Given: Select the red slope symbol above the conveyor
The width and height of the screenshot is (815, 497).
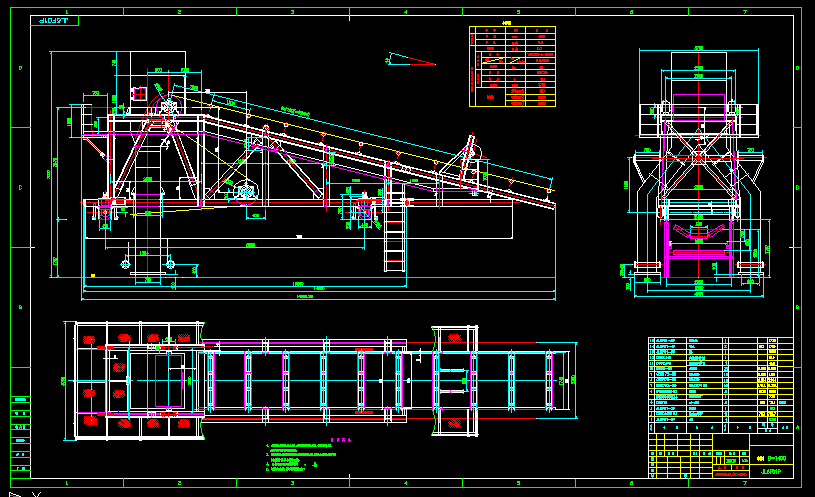Looking at the screenshot, I should [x=411, y=61].
